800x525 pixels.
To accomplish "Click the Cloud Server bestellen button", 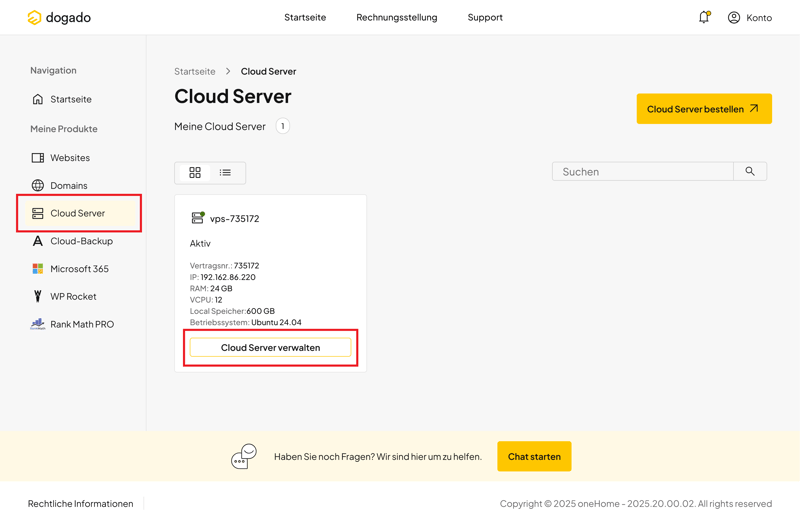I will click(703, 109).
